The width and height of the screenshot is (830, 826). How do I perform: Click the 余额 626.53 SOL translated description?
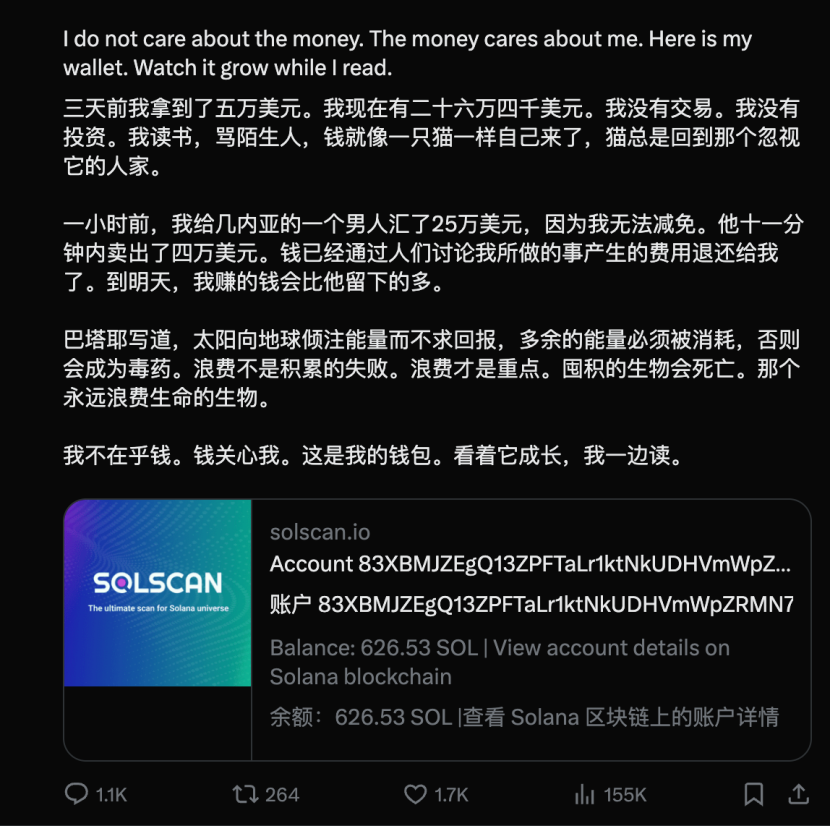[524, 717]
